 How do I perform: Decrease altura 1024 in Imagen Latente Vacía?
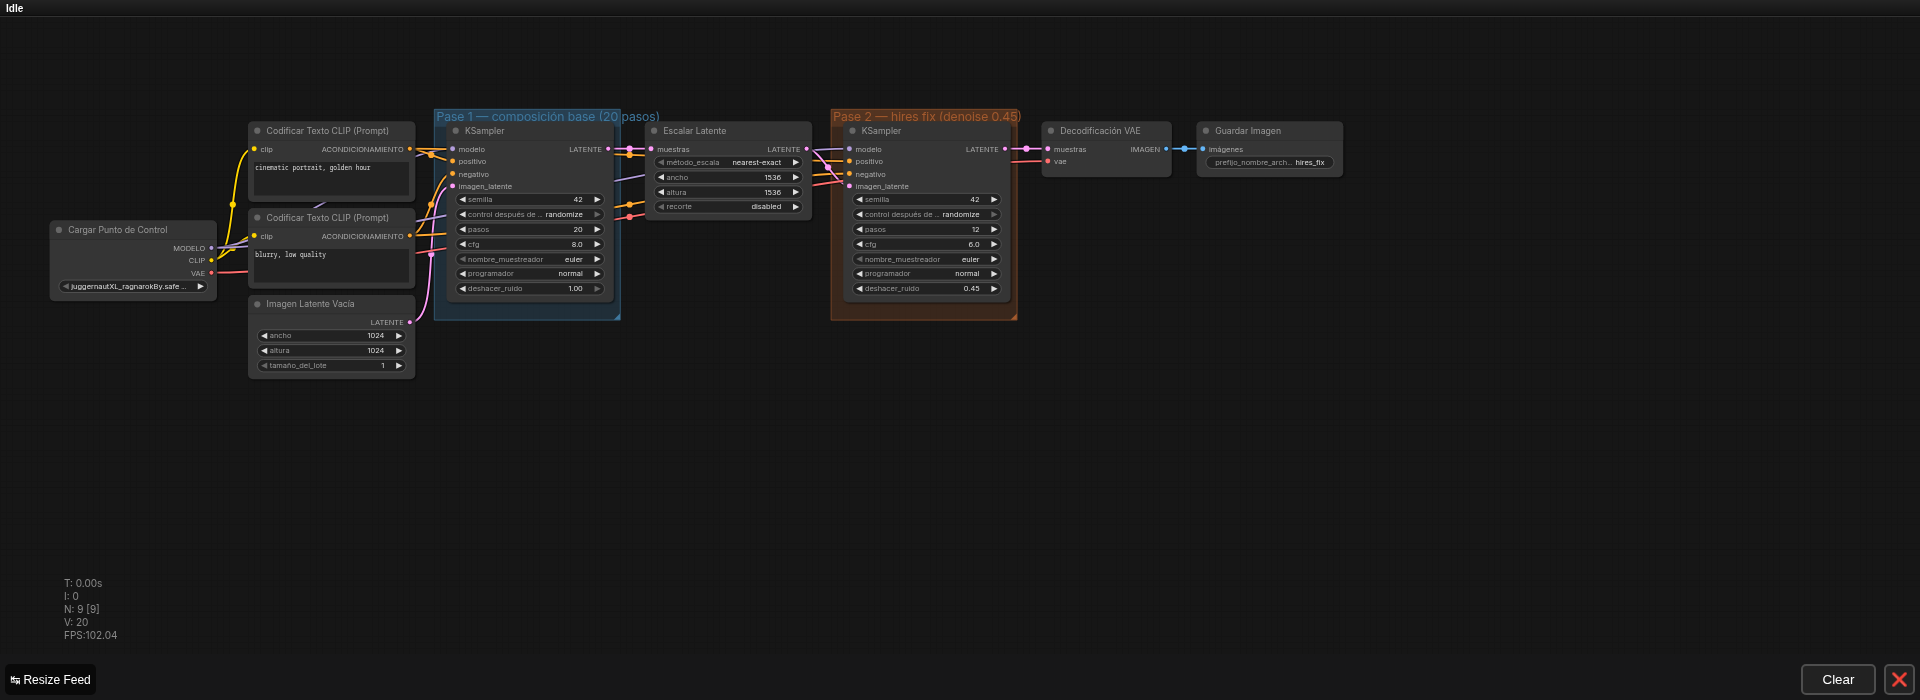click(264, 351)
